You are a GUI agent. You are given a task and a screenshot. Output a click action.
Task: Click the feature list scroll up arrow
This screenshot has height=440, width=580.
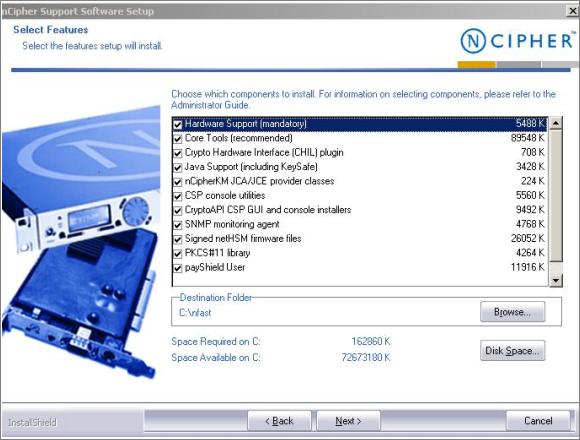(556, 123)
